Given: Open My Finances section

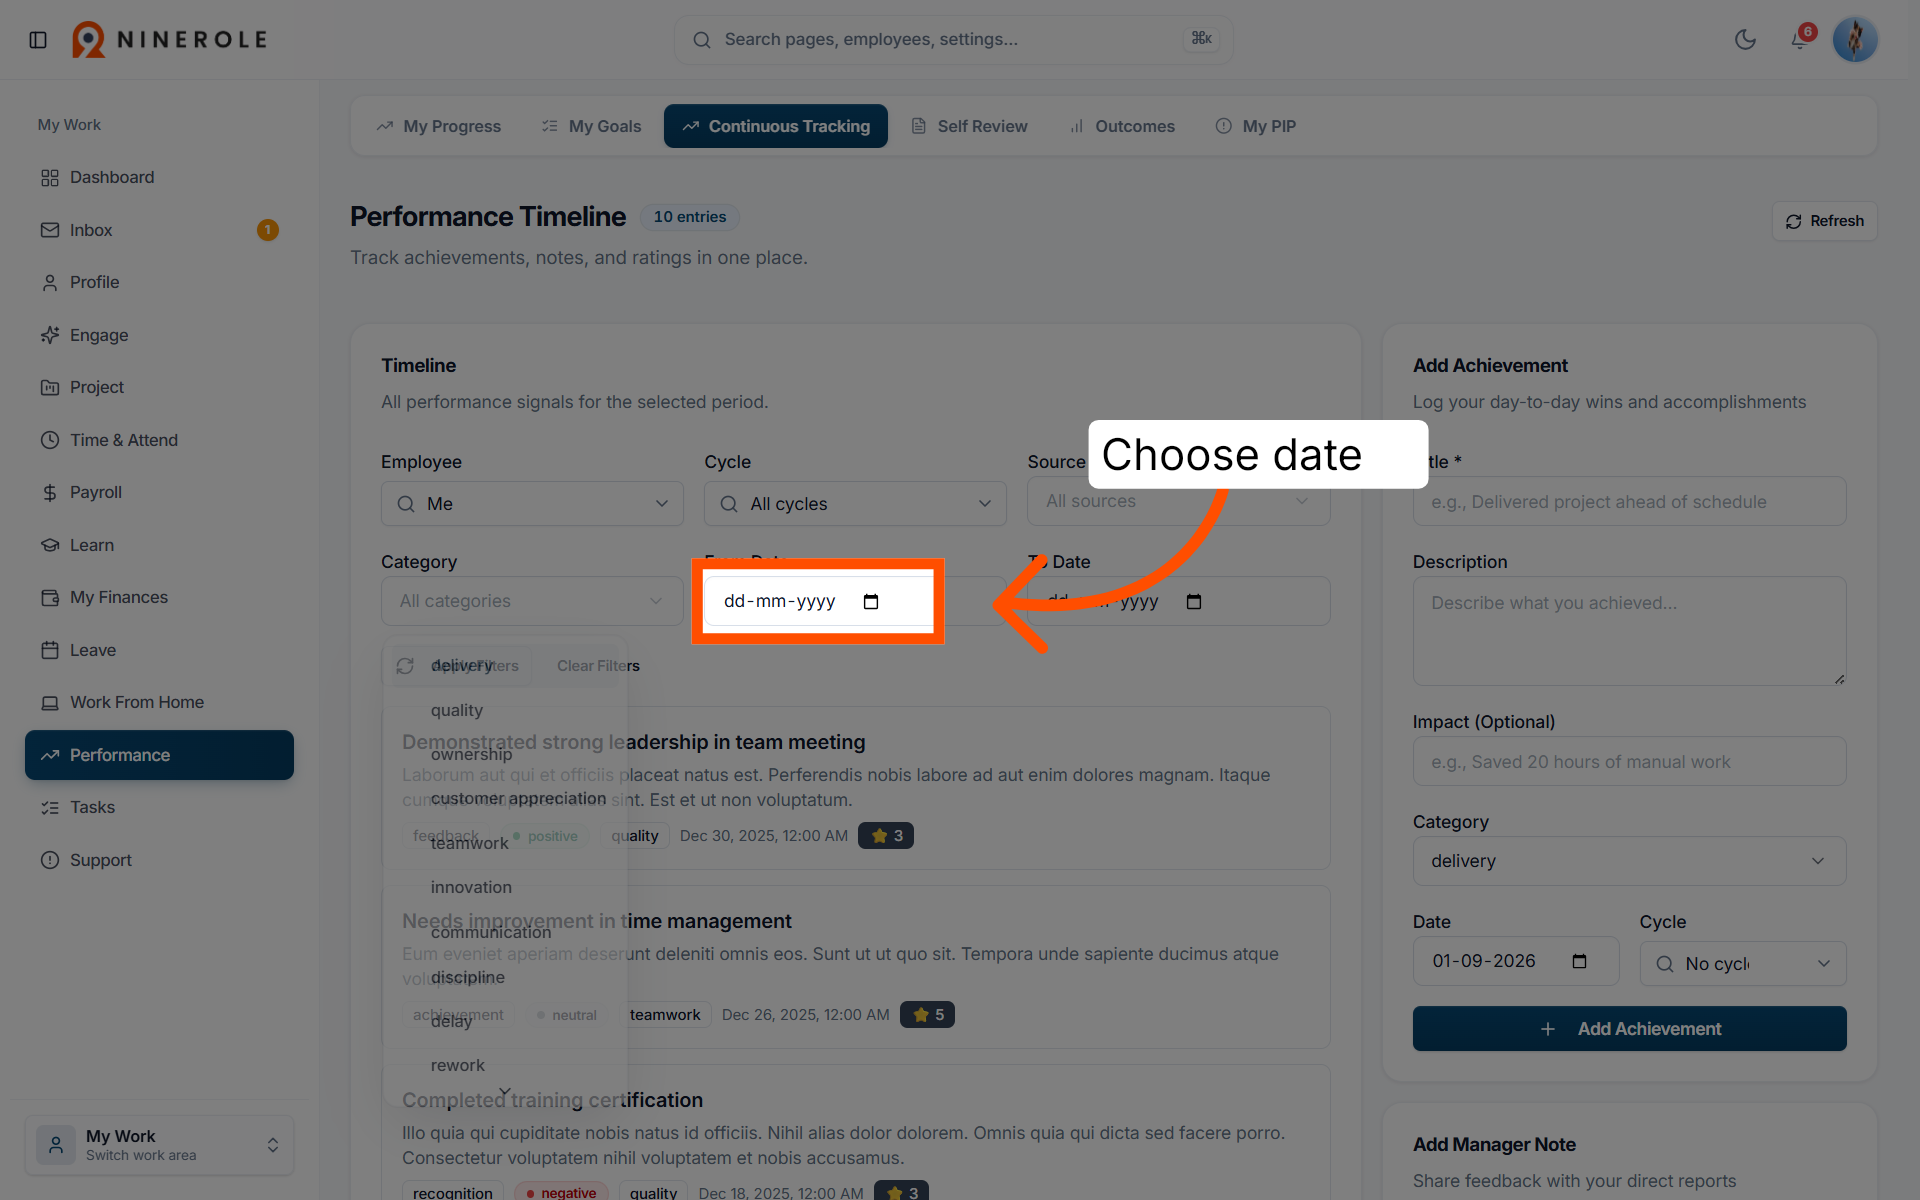Looking at the screenshot, I should coord(160,597).
